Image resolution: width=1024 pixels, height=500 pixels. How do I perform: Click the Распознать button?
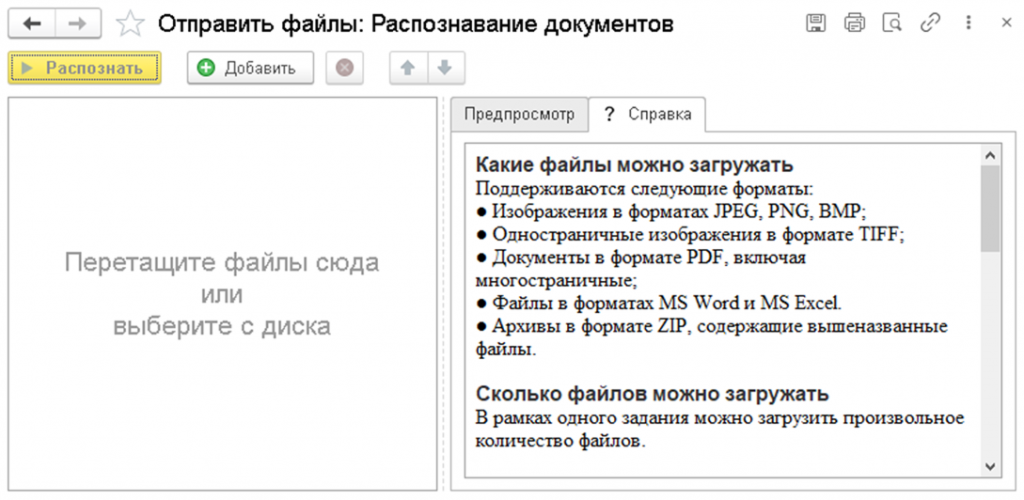[85, 68]
